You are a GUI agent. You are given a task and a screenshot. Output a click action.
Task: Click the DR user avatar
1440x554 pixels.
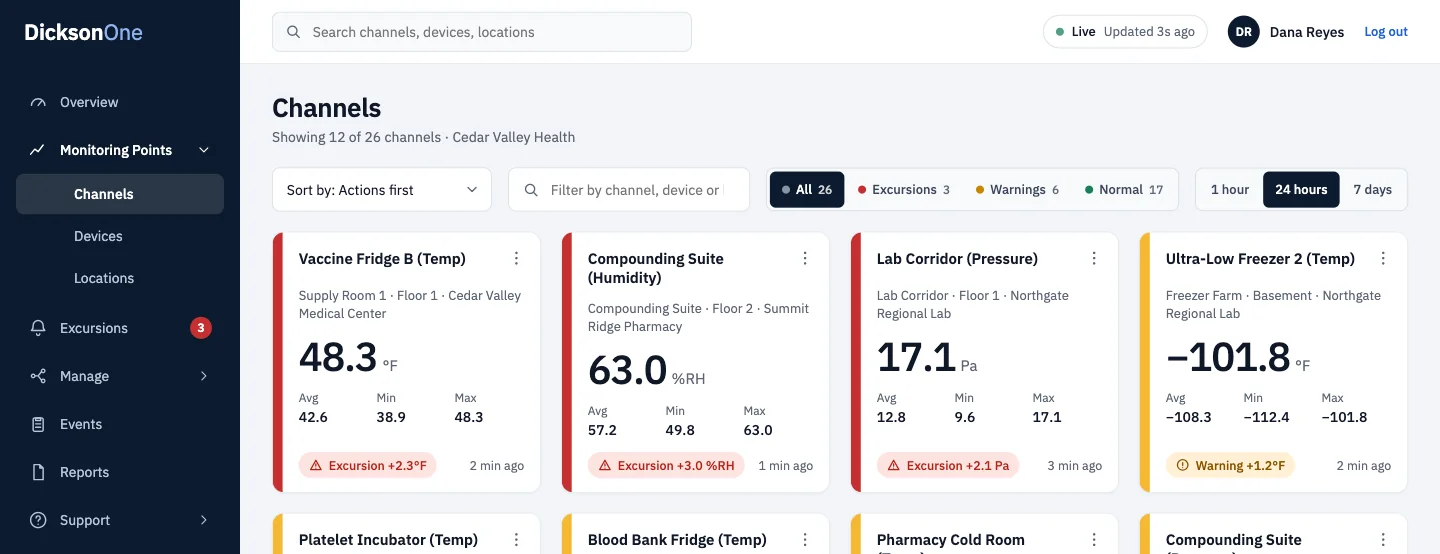tap(1243, 32)
